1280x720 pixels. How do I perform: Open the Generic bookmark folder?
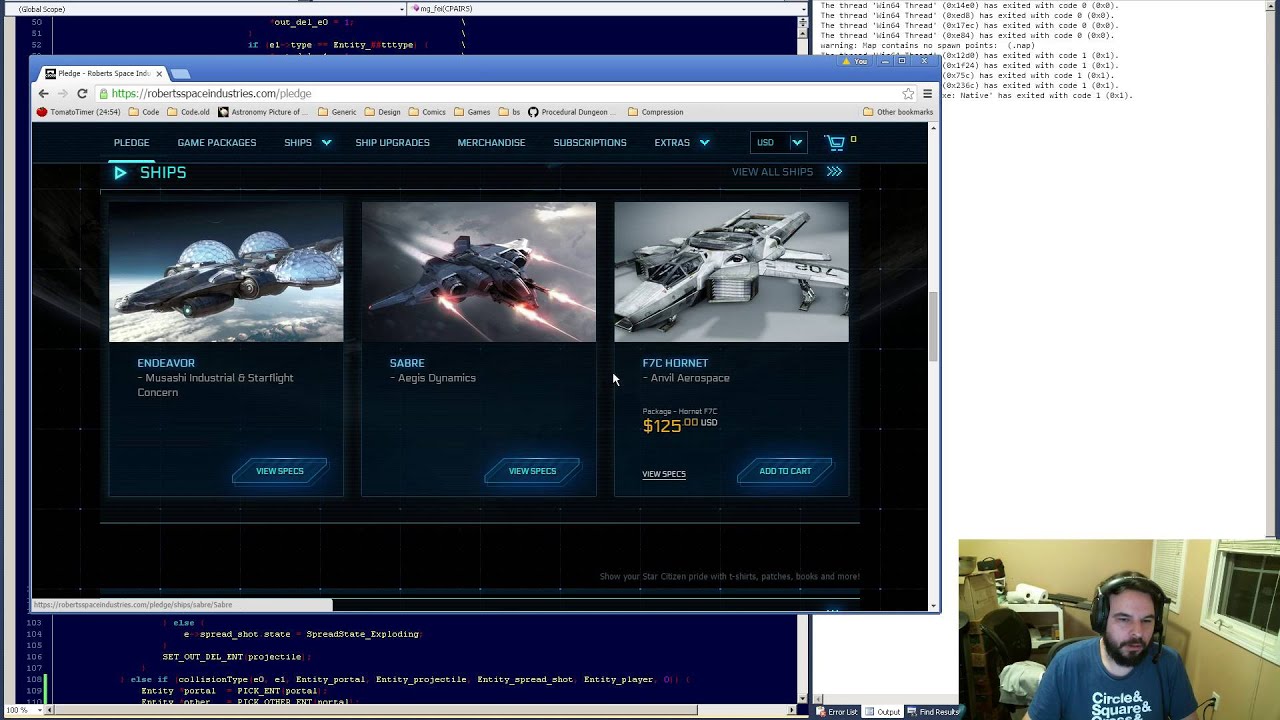[x=337, y=112]
